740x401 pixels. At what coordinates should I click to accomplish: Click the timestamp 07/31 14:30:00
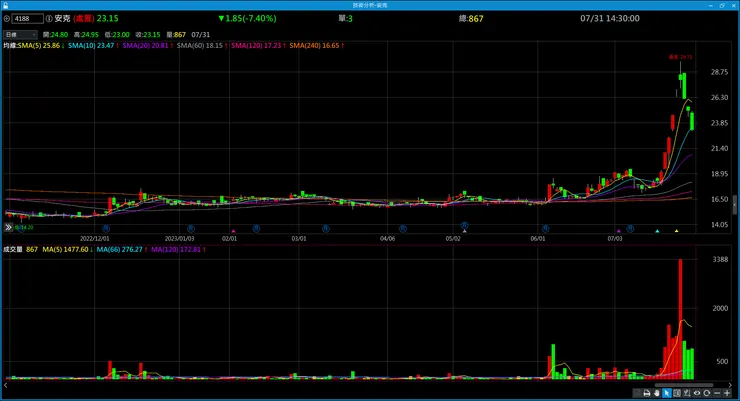[610, 18]
